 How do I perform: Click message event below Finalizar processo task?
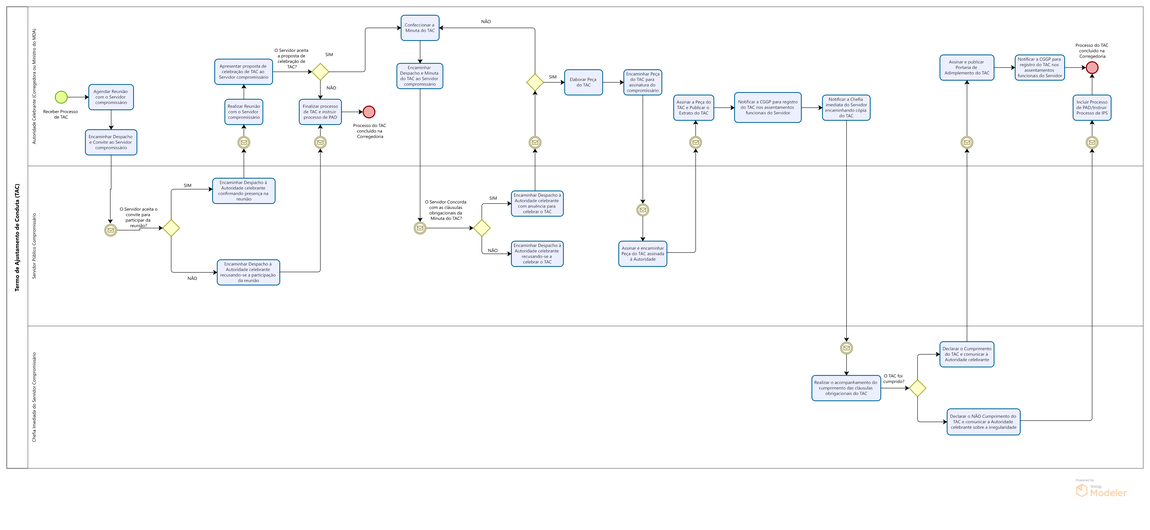[x=321, y=142]
